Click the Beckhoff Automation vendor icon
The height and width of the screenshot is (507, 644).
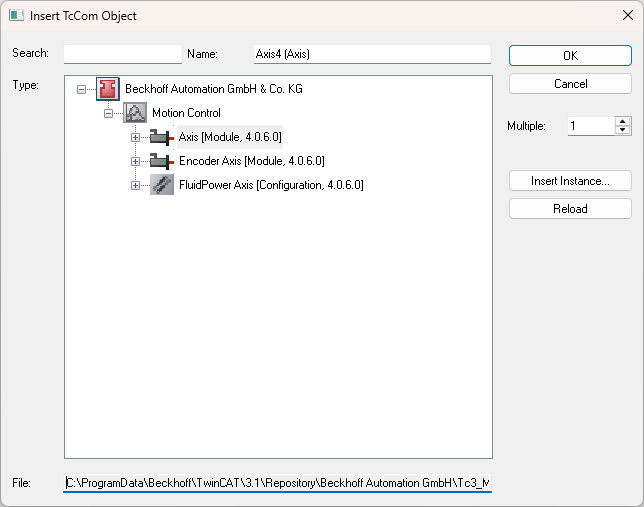(108, 89)
